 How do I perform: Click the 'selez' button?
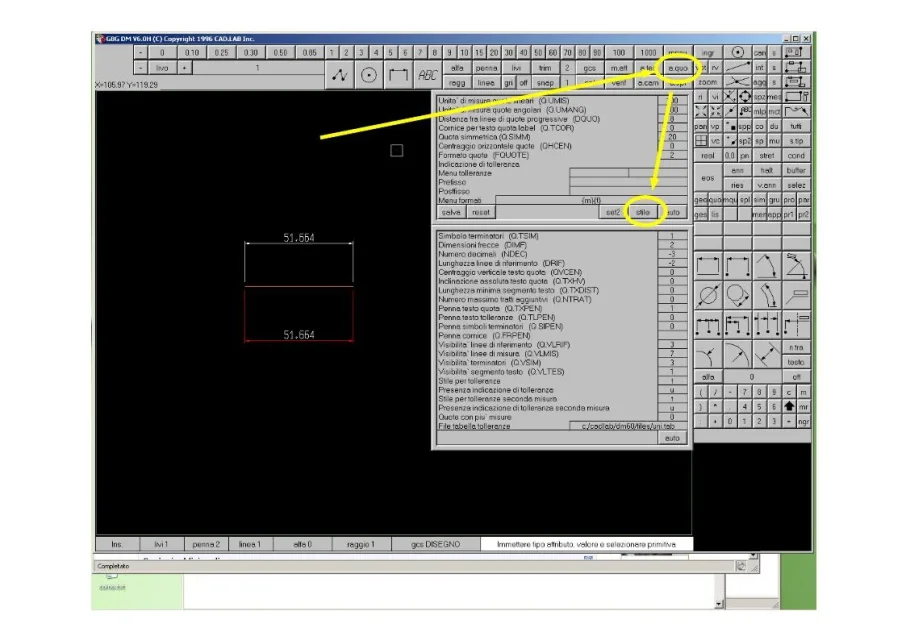pyautogui.click(x=796, y=185)
